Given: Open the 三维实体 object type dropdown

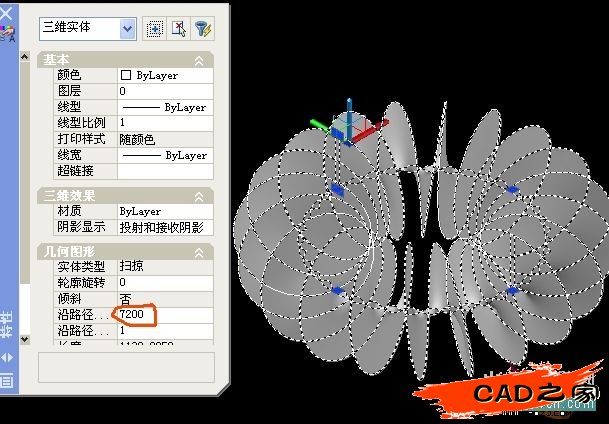Looking at the screenshot, I should click(127, 29).
